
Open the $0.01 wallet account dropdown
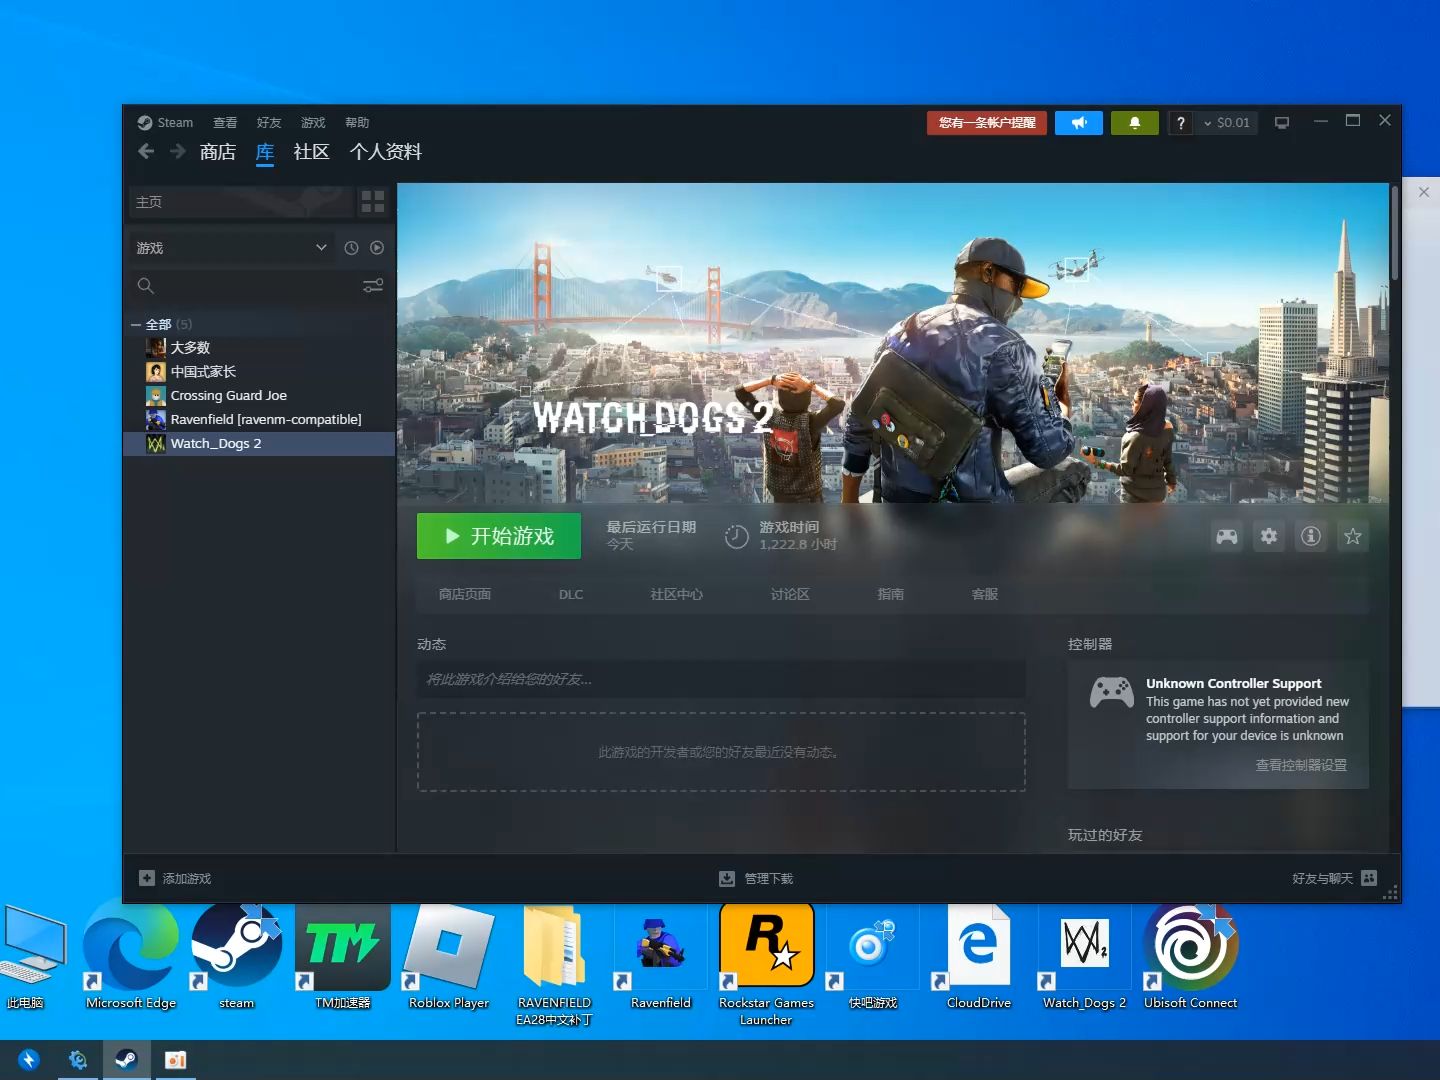[x=1227, y=123]
